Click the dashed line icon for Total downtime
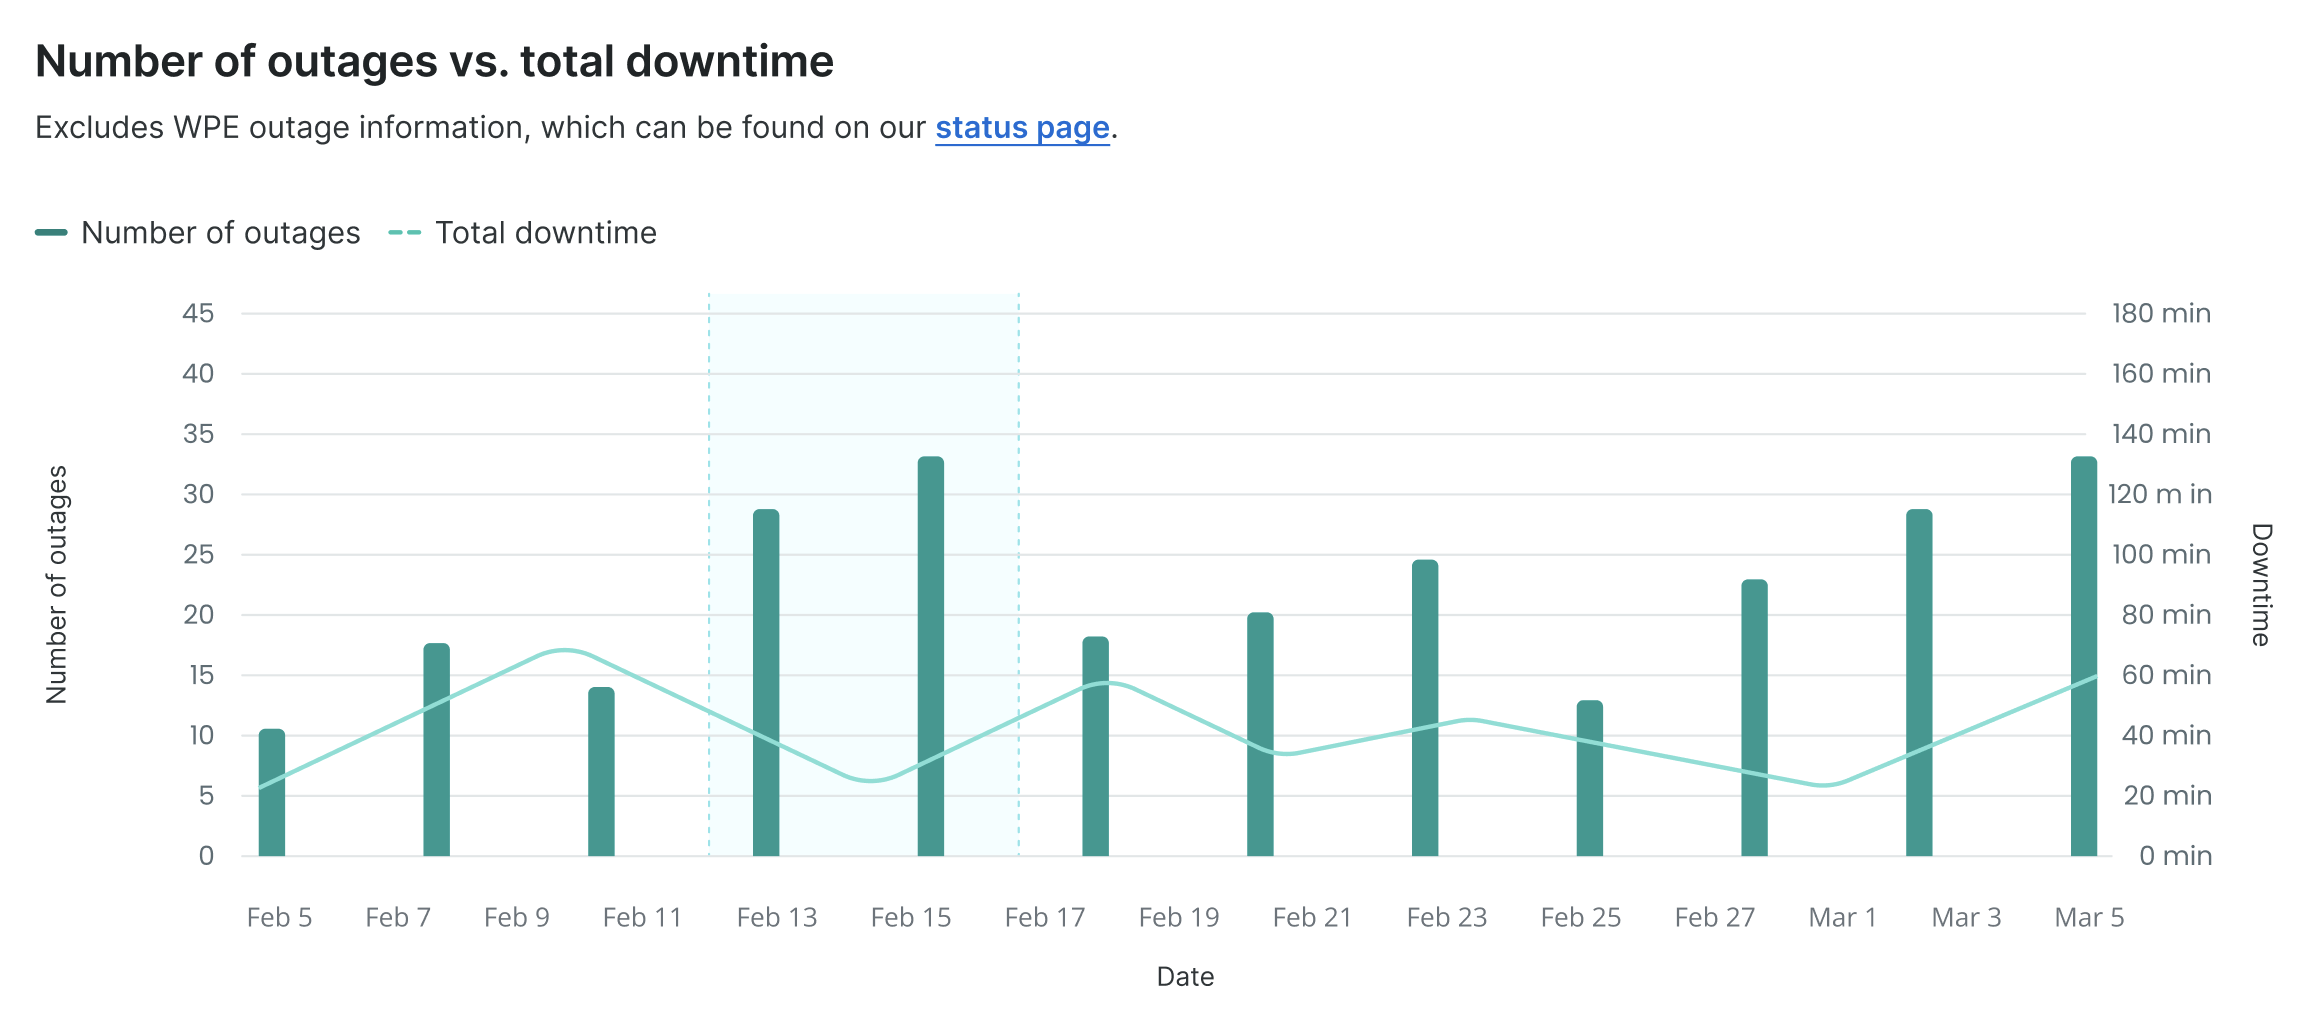This screenshot has width=2318, height=1026. (x=405, y=233)
